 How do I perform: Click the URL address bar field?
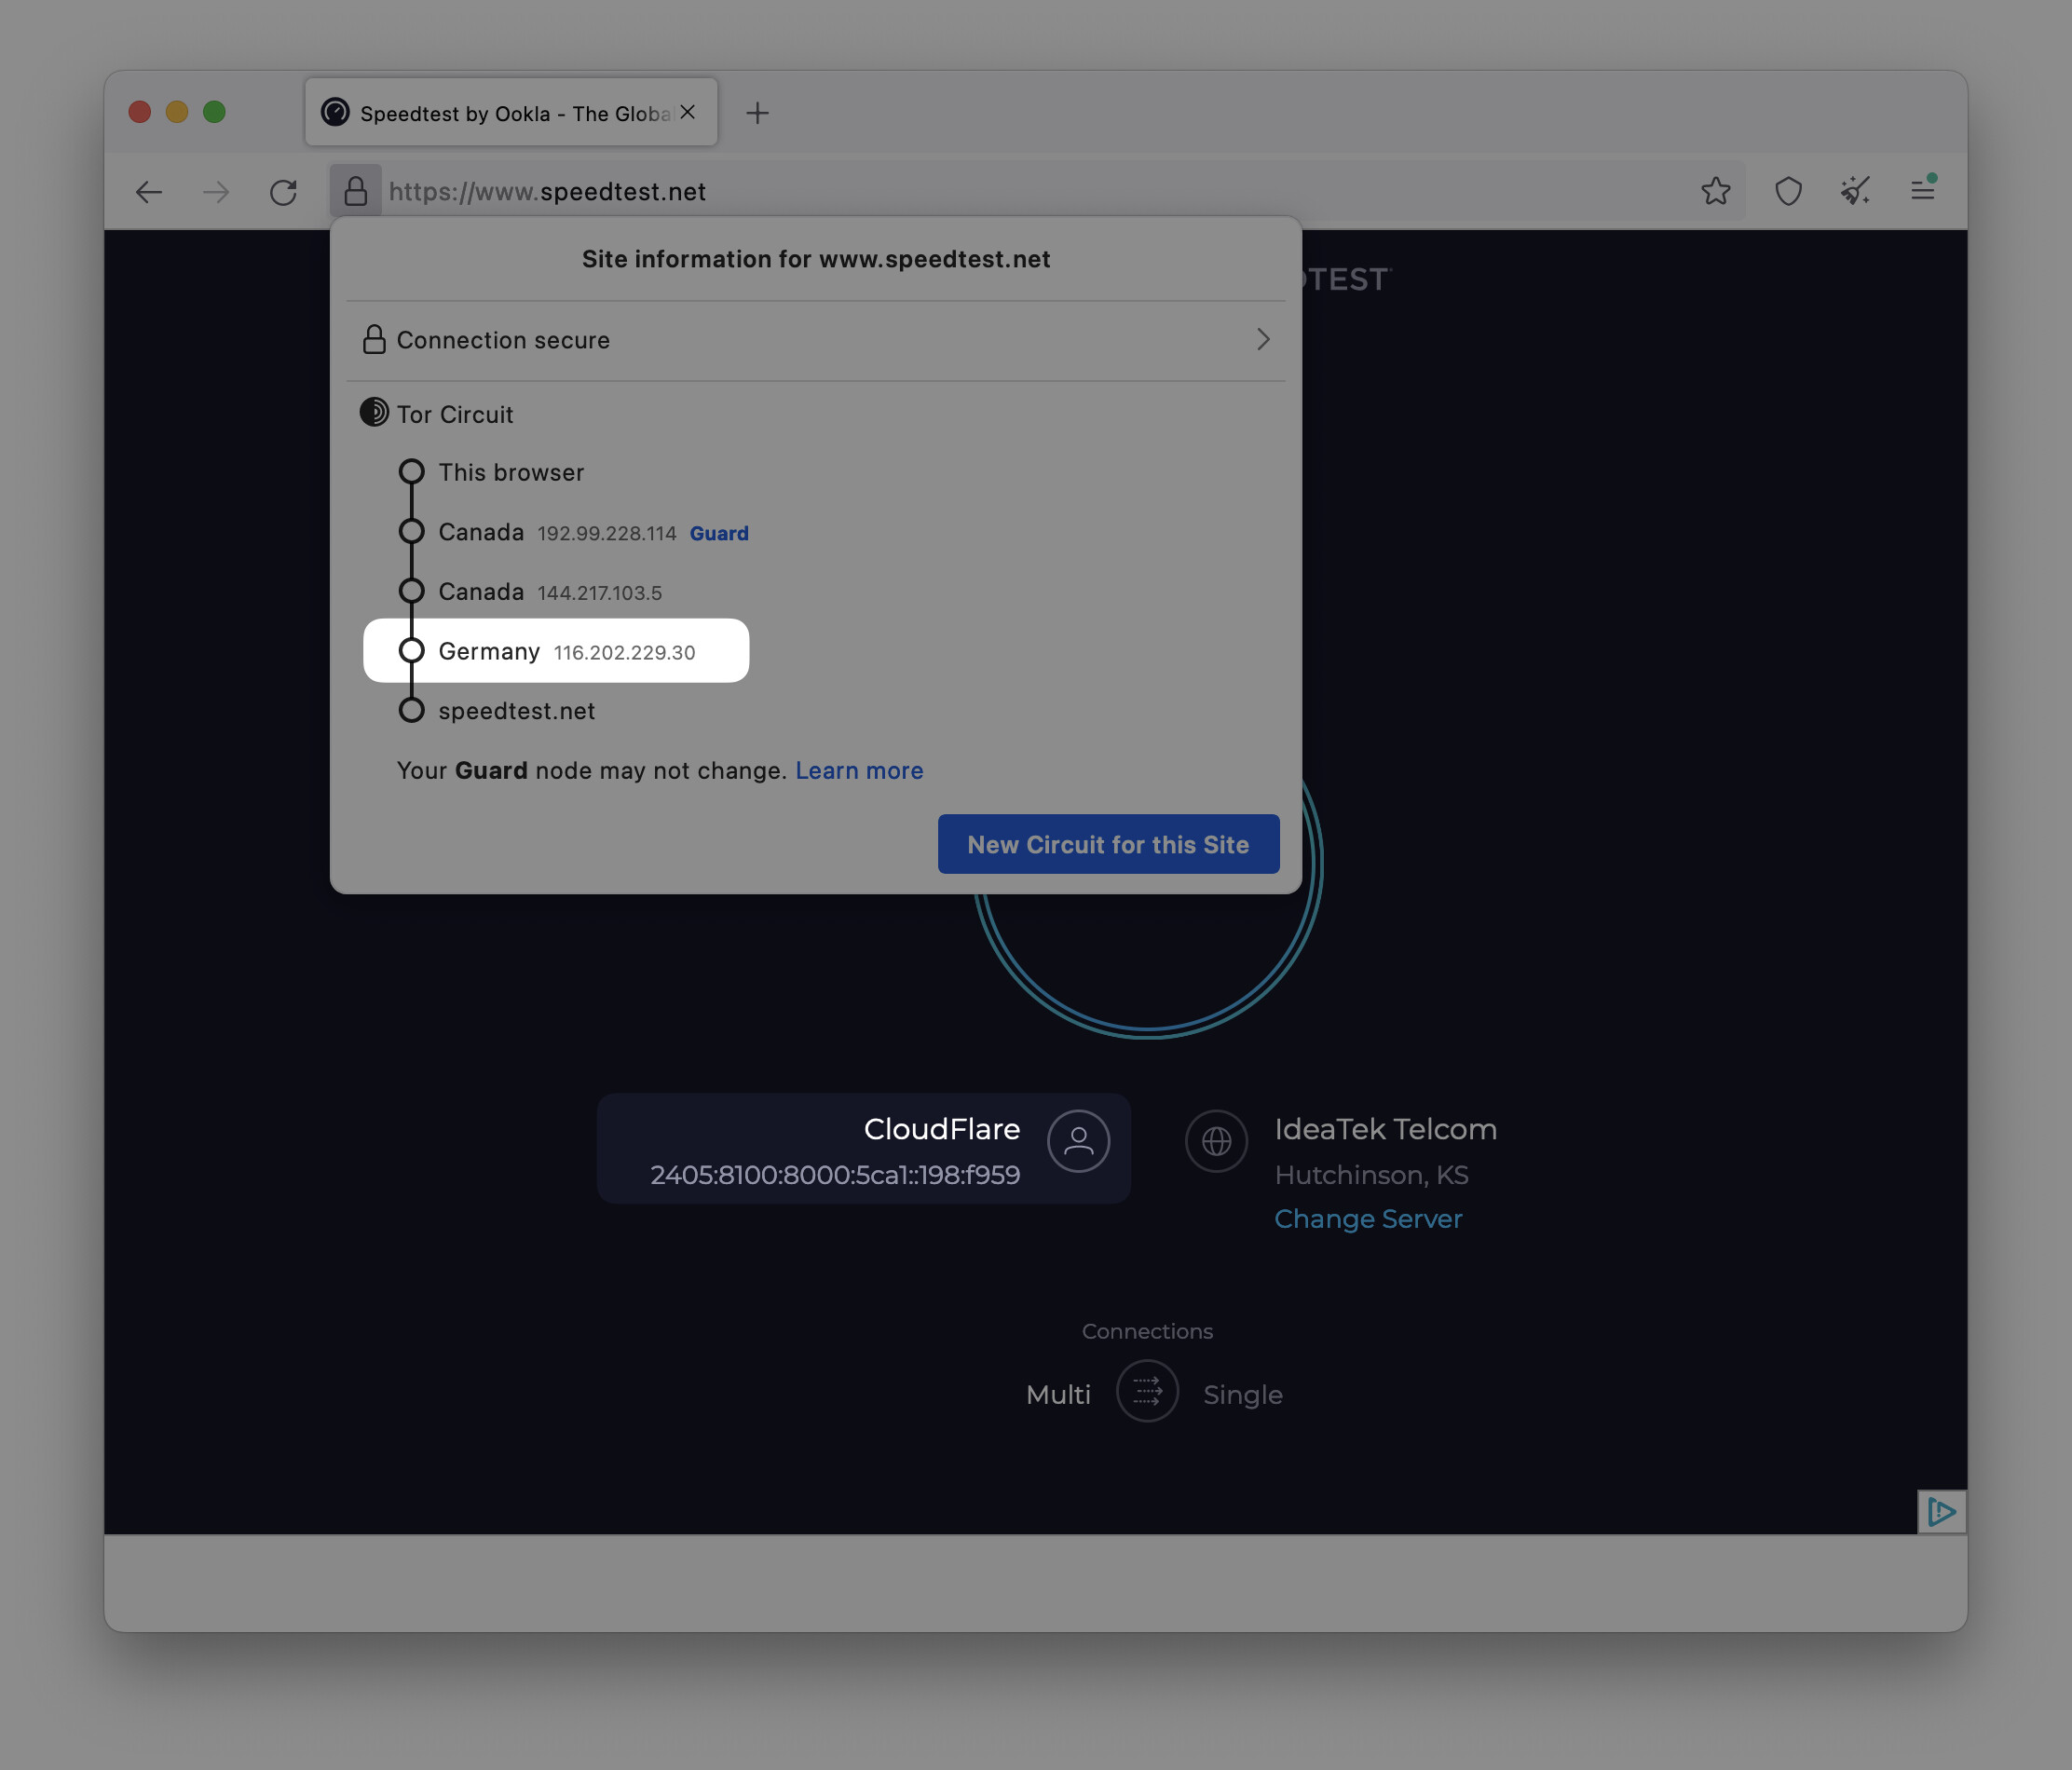[x=1000, y=192]
